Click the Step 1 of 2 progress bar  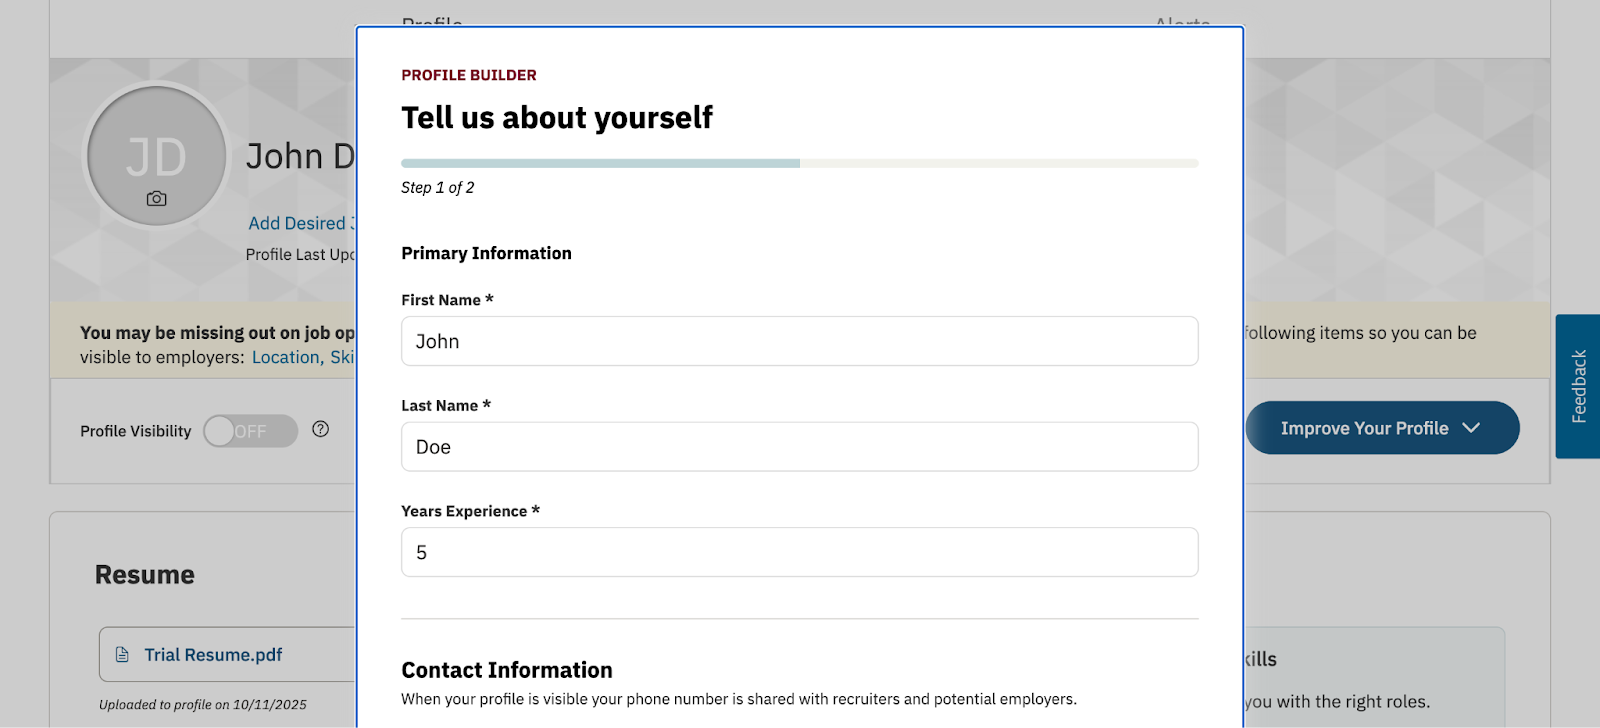(x=799, y=163)
